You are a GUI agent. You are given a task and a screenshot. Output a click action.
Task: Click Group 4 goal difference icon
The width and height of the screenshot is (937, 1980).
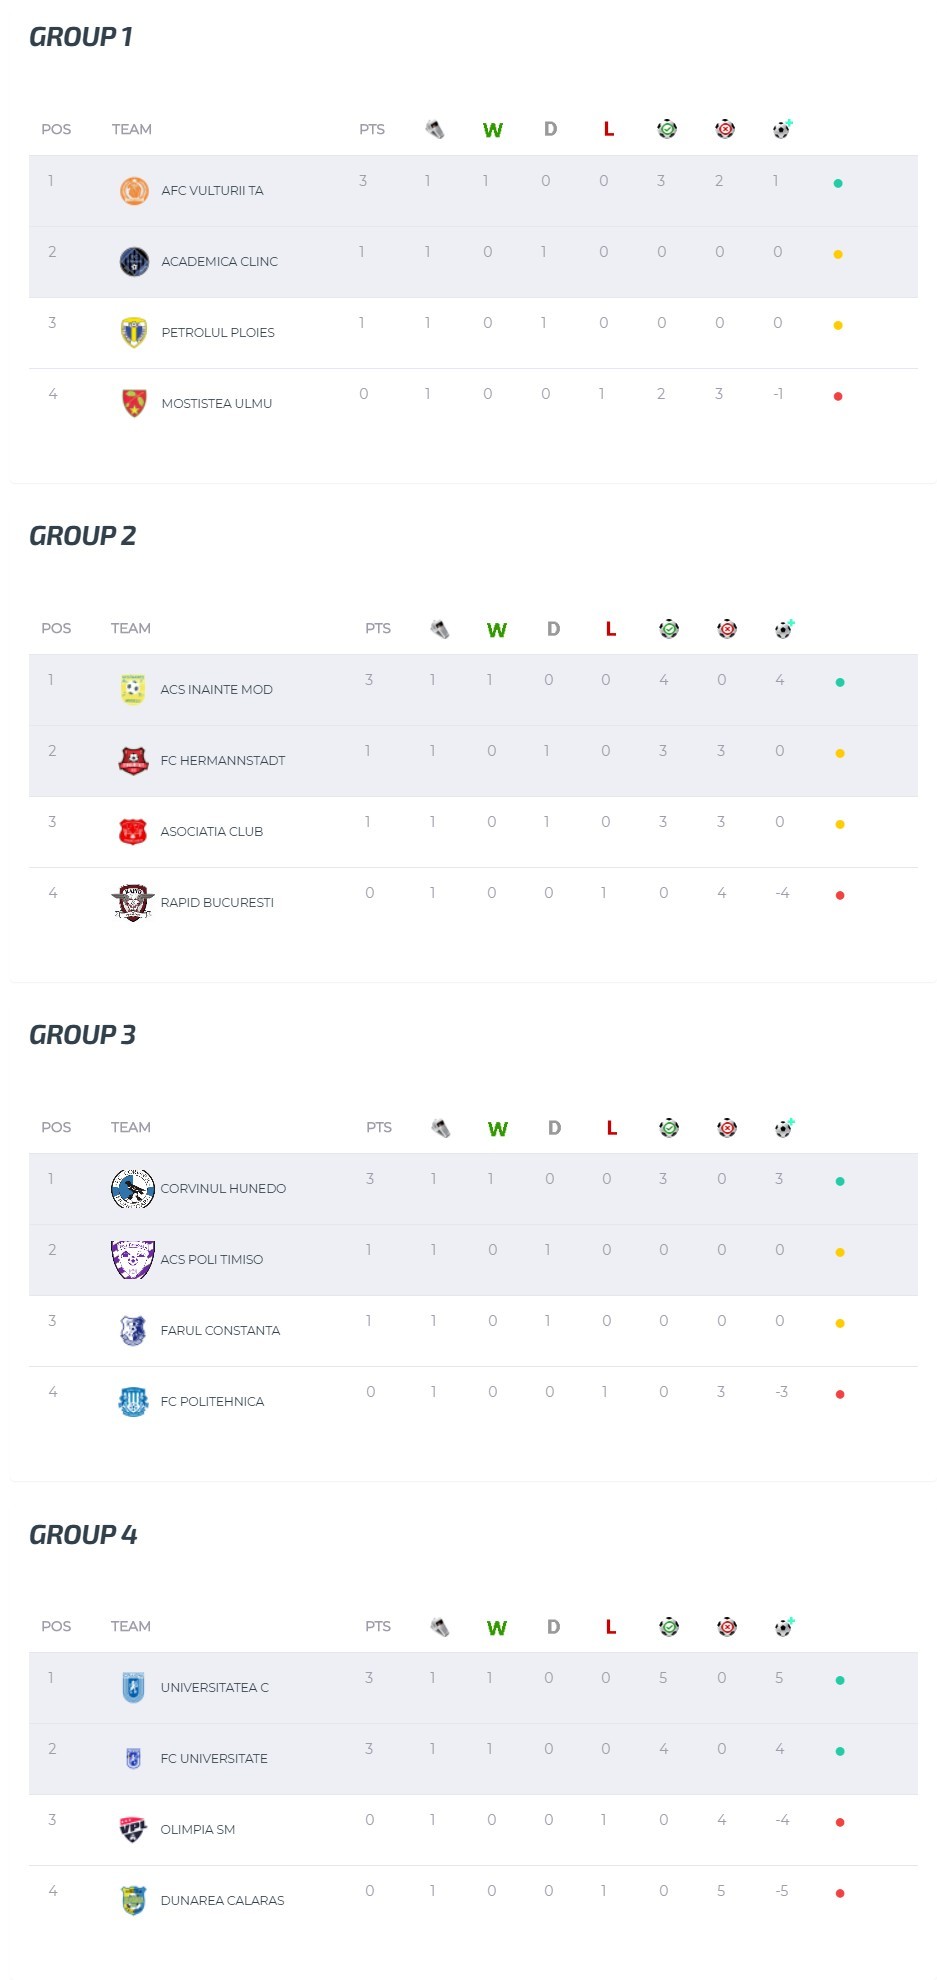tap(784, 1627)
